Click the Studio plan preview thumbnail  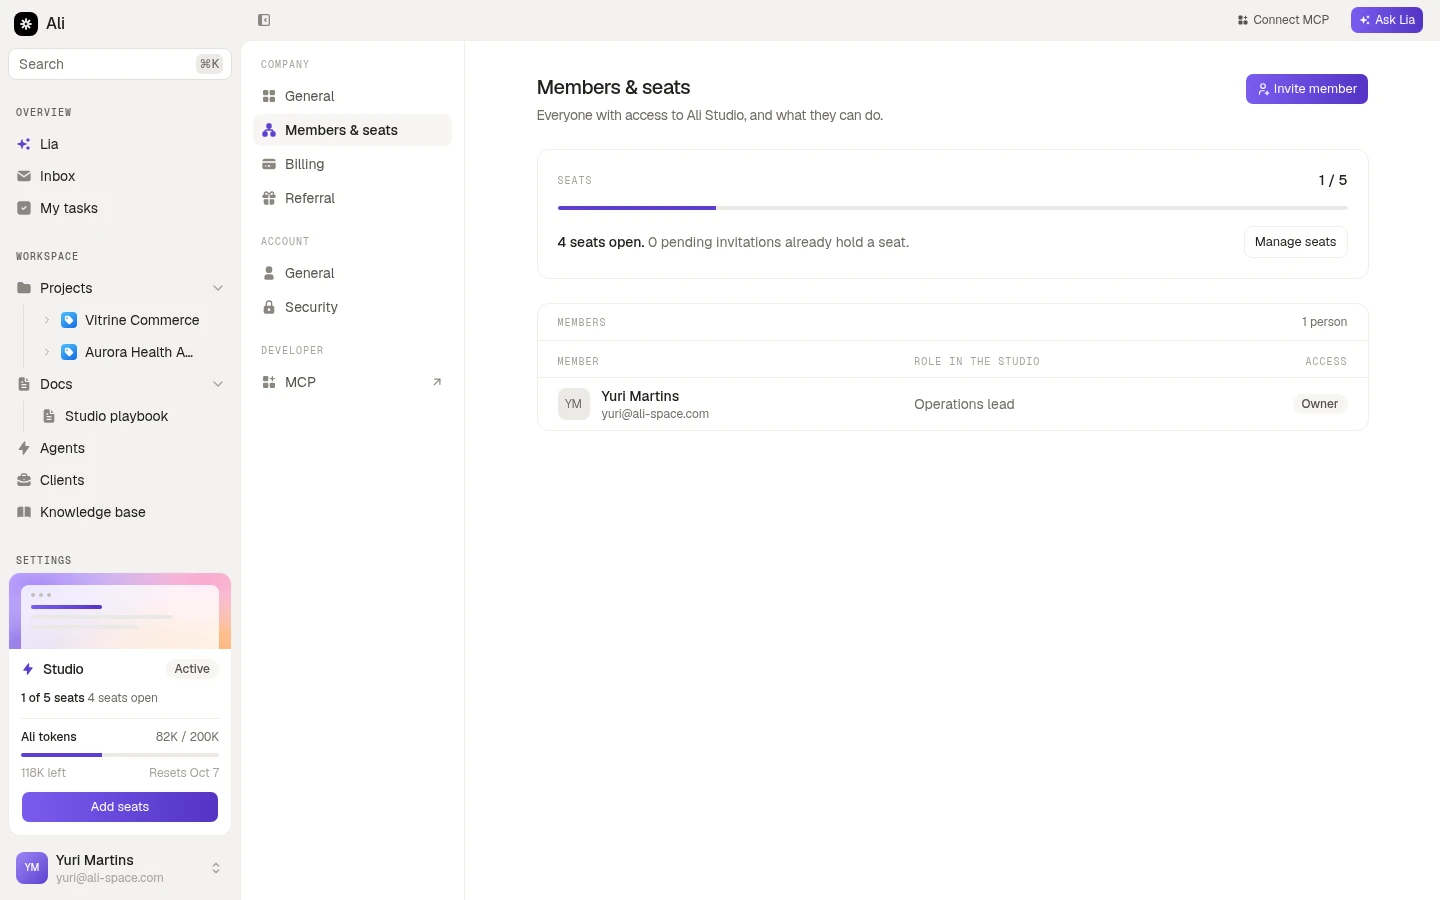pos(120,611)
